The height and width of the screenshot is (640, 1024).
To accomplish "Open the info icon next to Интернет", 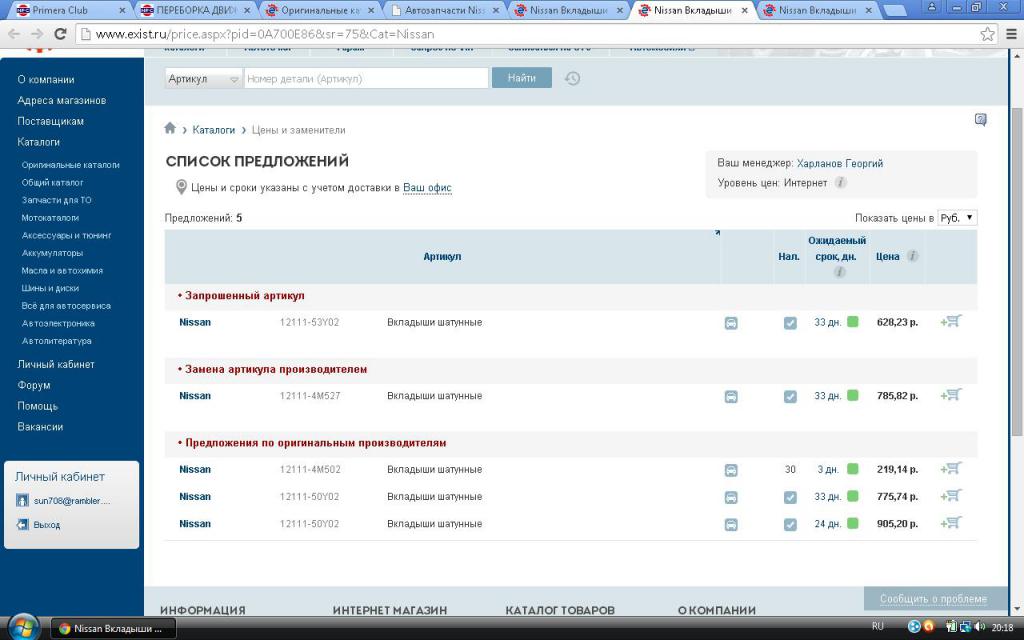I will coord(841,183).
